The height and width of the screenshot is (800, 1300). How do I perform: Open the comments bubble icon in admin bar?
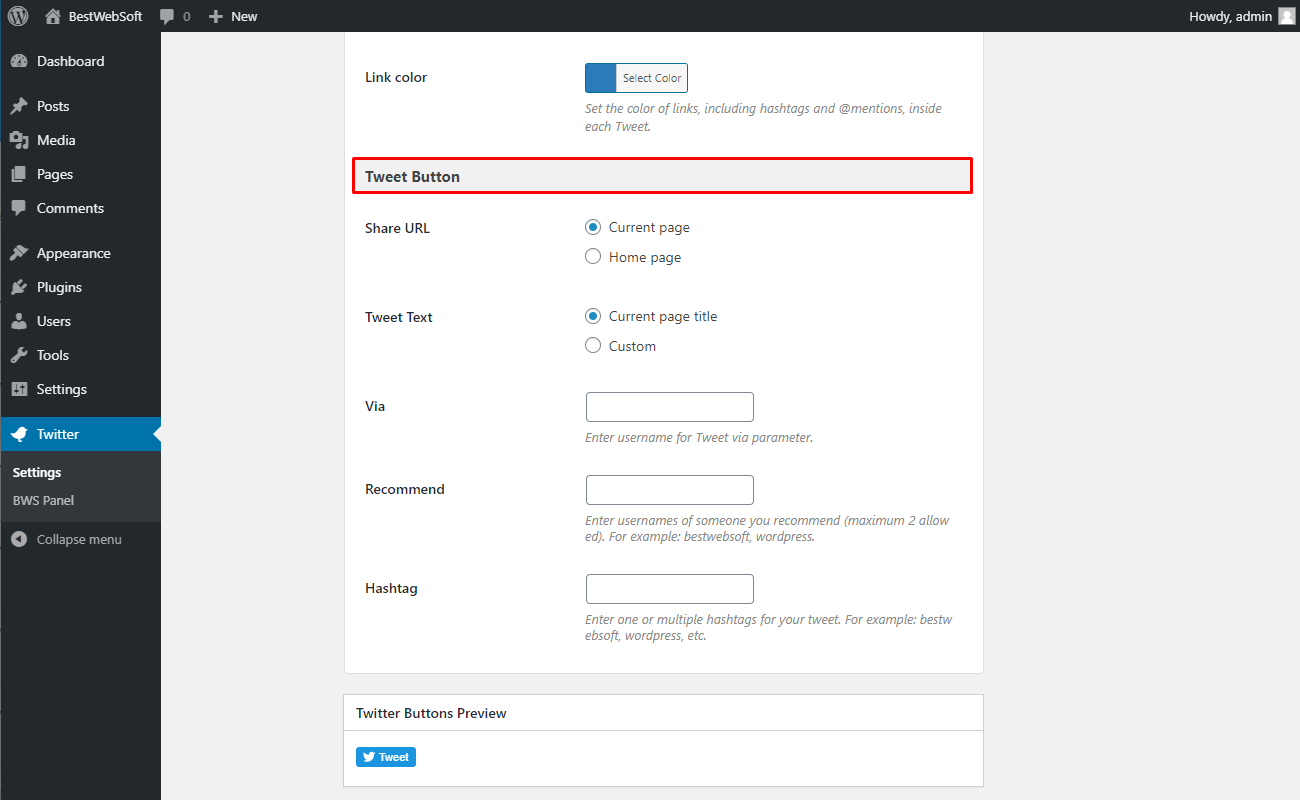click(x=167, y=16)
